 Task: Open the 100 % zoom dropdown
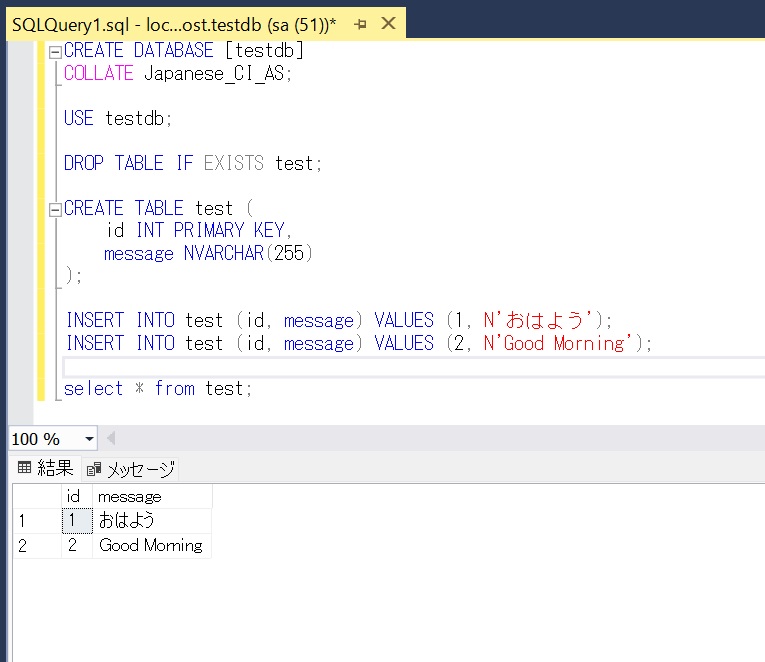pyautogui.click(x=89, y=439)
